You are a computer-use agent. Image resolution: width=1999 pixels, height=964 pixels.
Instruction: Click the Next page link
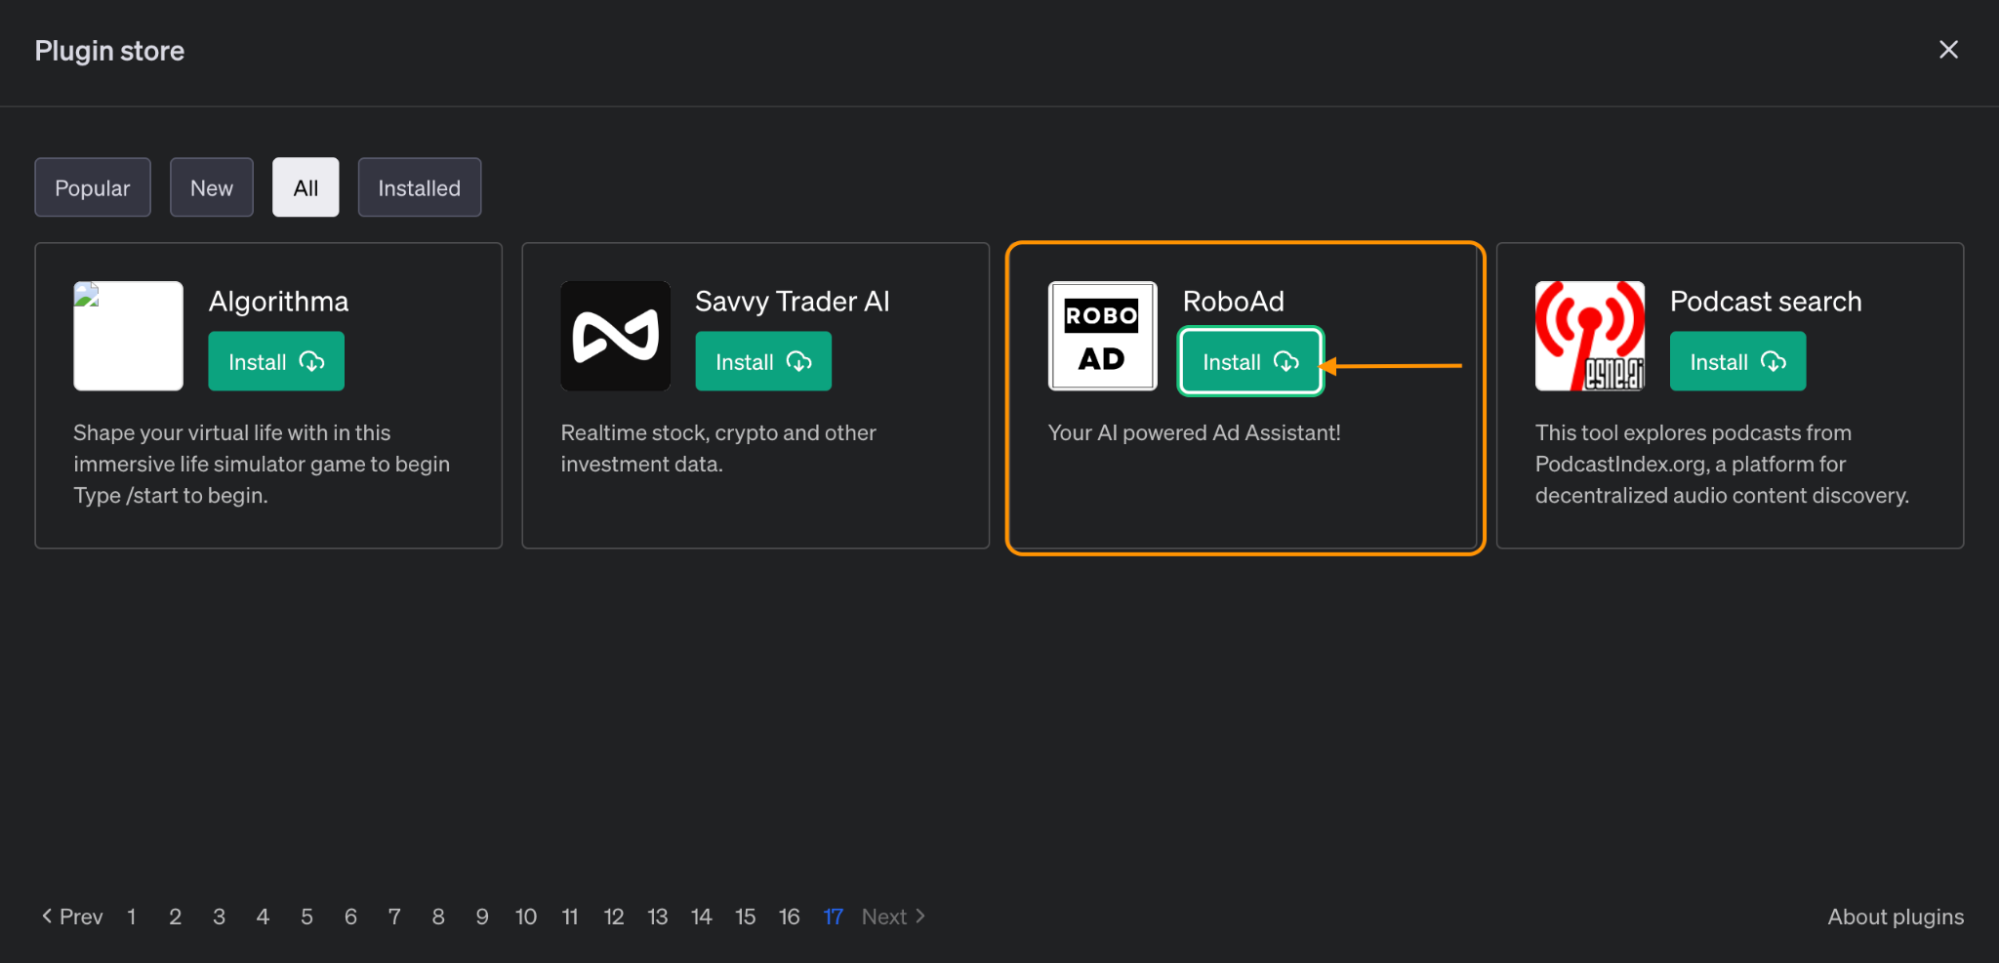[894, 917]
